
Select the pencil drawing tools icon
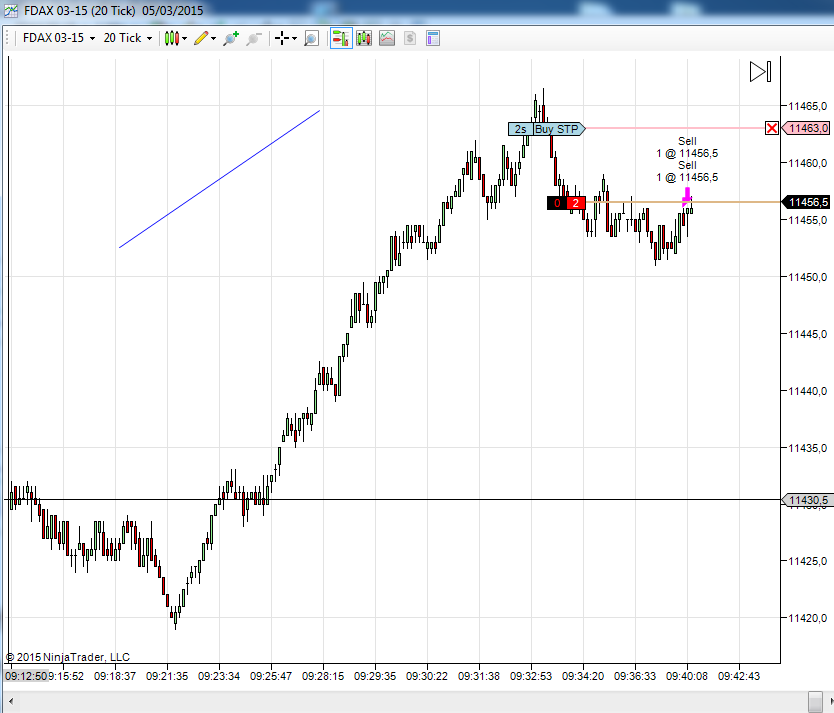pos(201,38)
